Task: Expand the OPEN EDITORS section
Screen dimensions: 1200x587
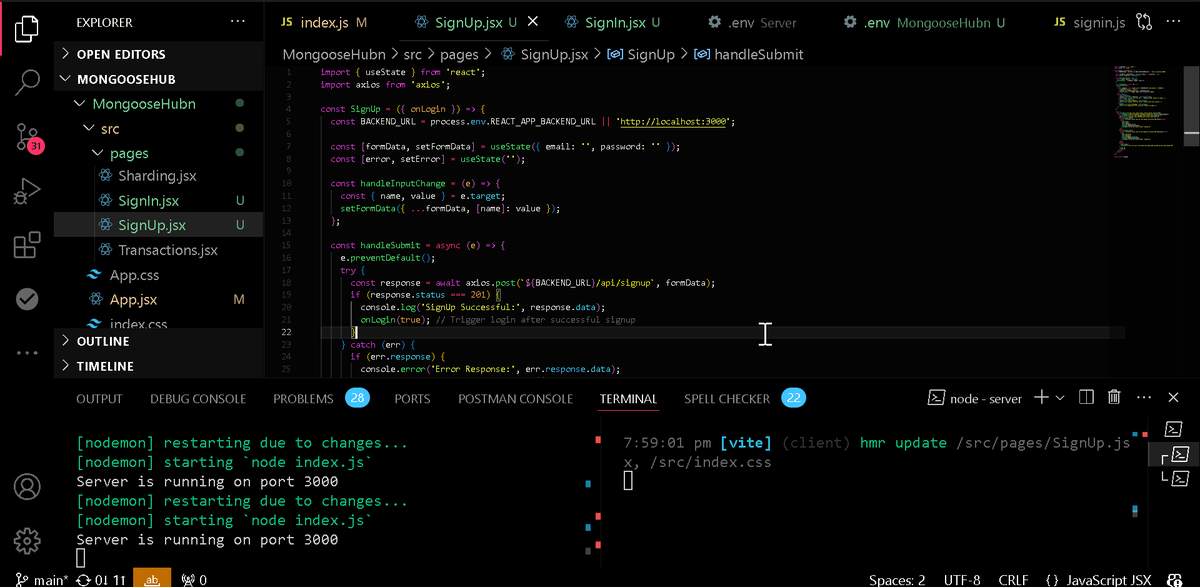Action: coord(158,54)
